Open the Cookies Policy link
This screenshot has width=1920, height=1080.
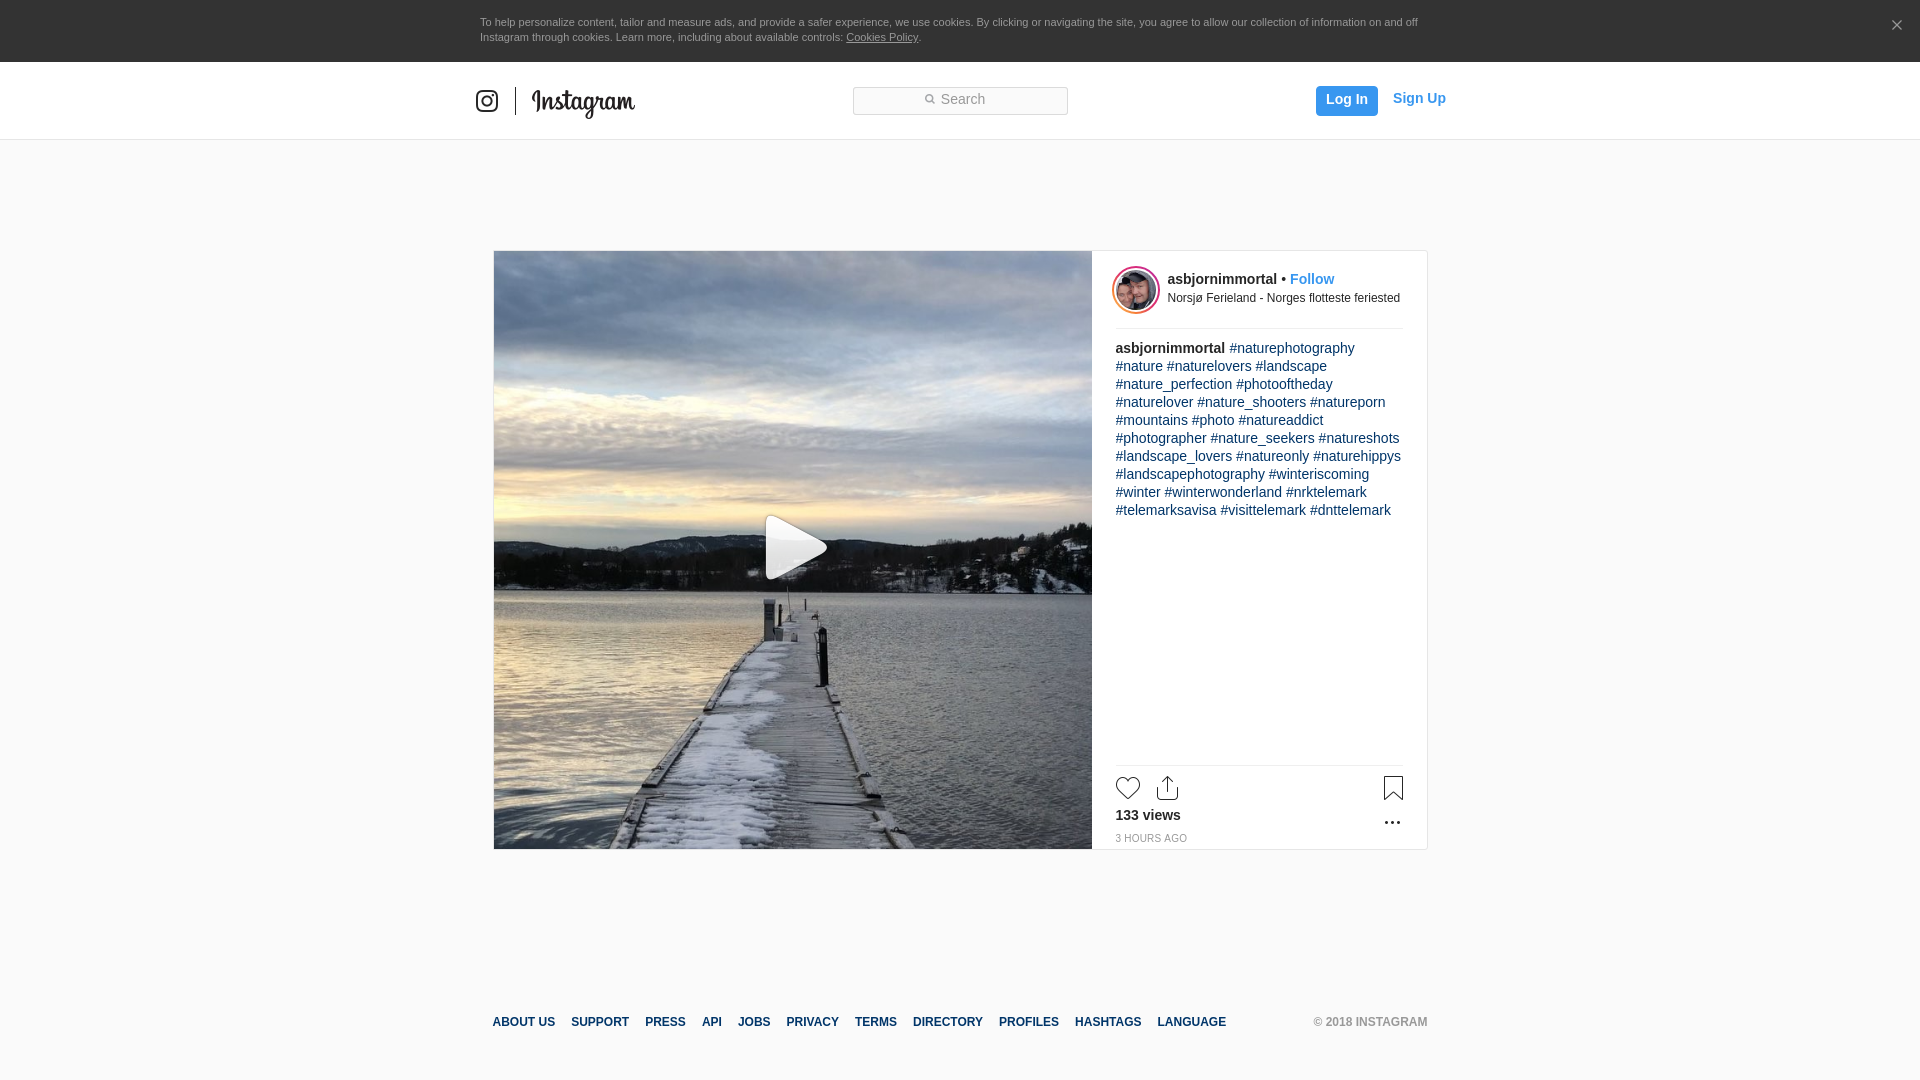(x=881, y=37)
